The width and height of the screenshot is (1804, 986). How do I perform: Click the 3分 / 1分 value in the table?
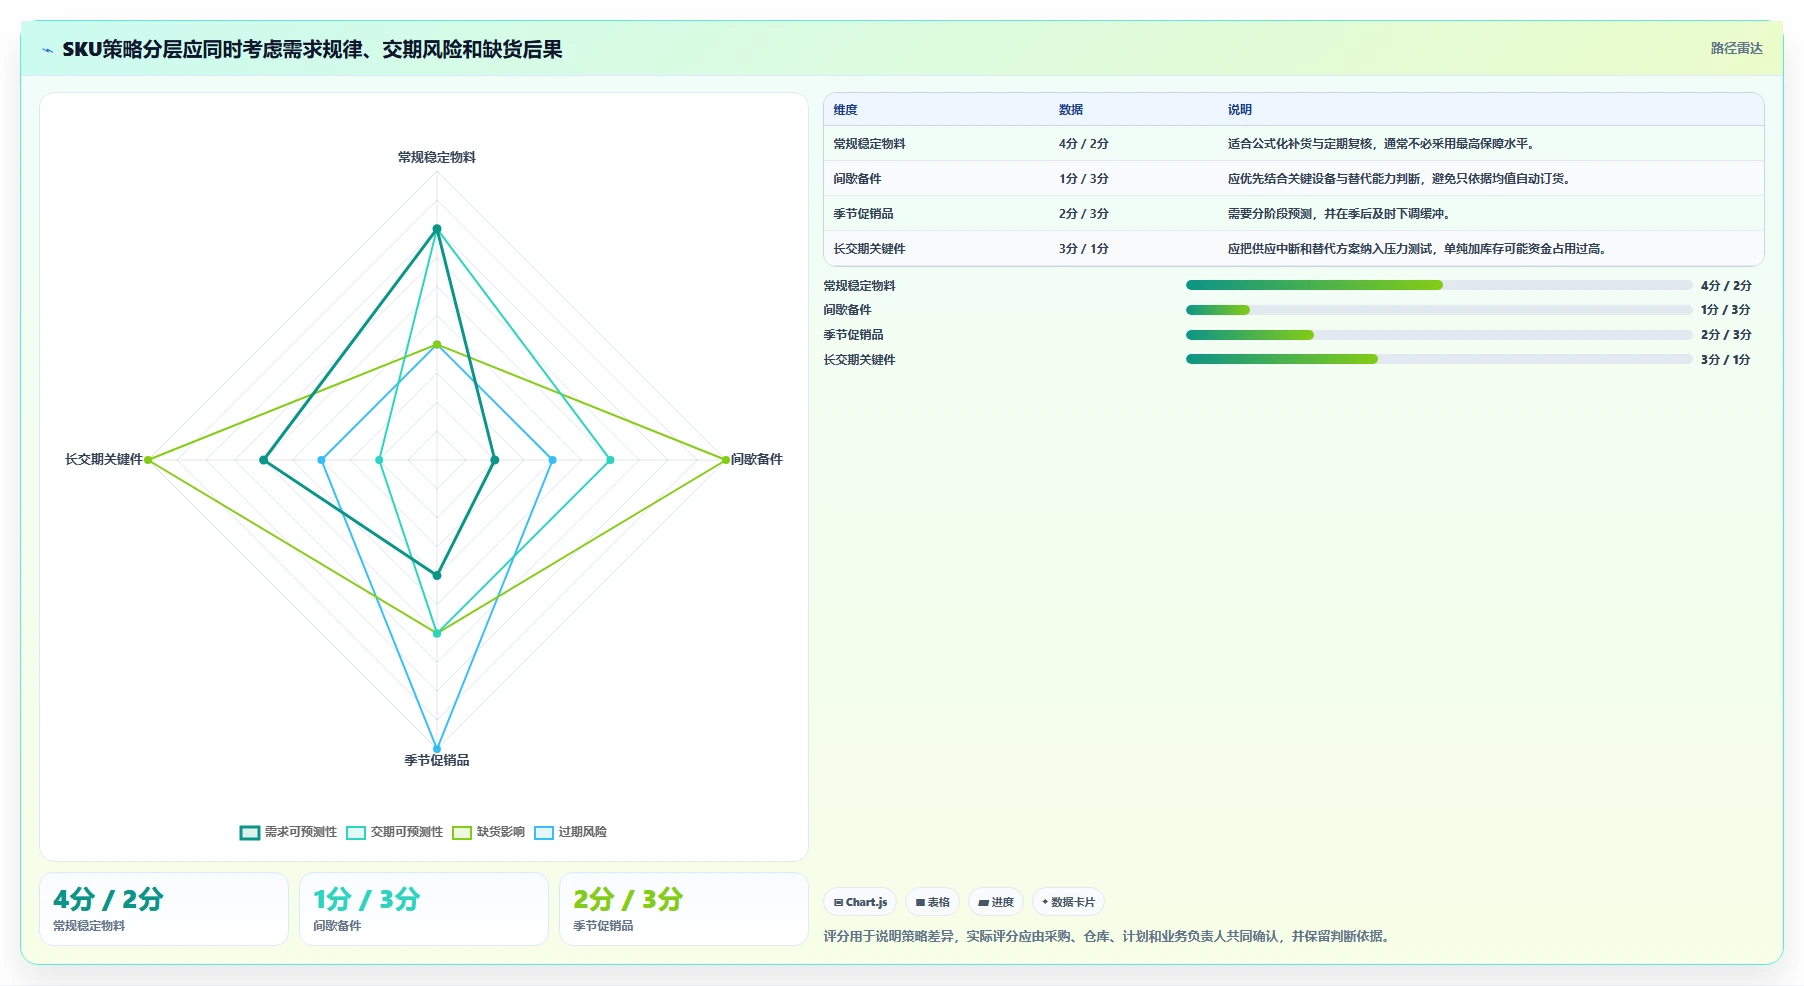(x=1084, y=249)
